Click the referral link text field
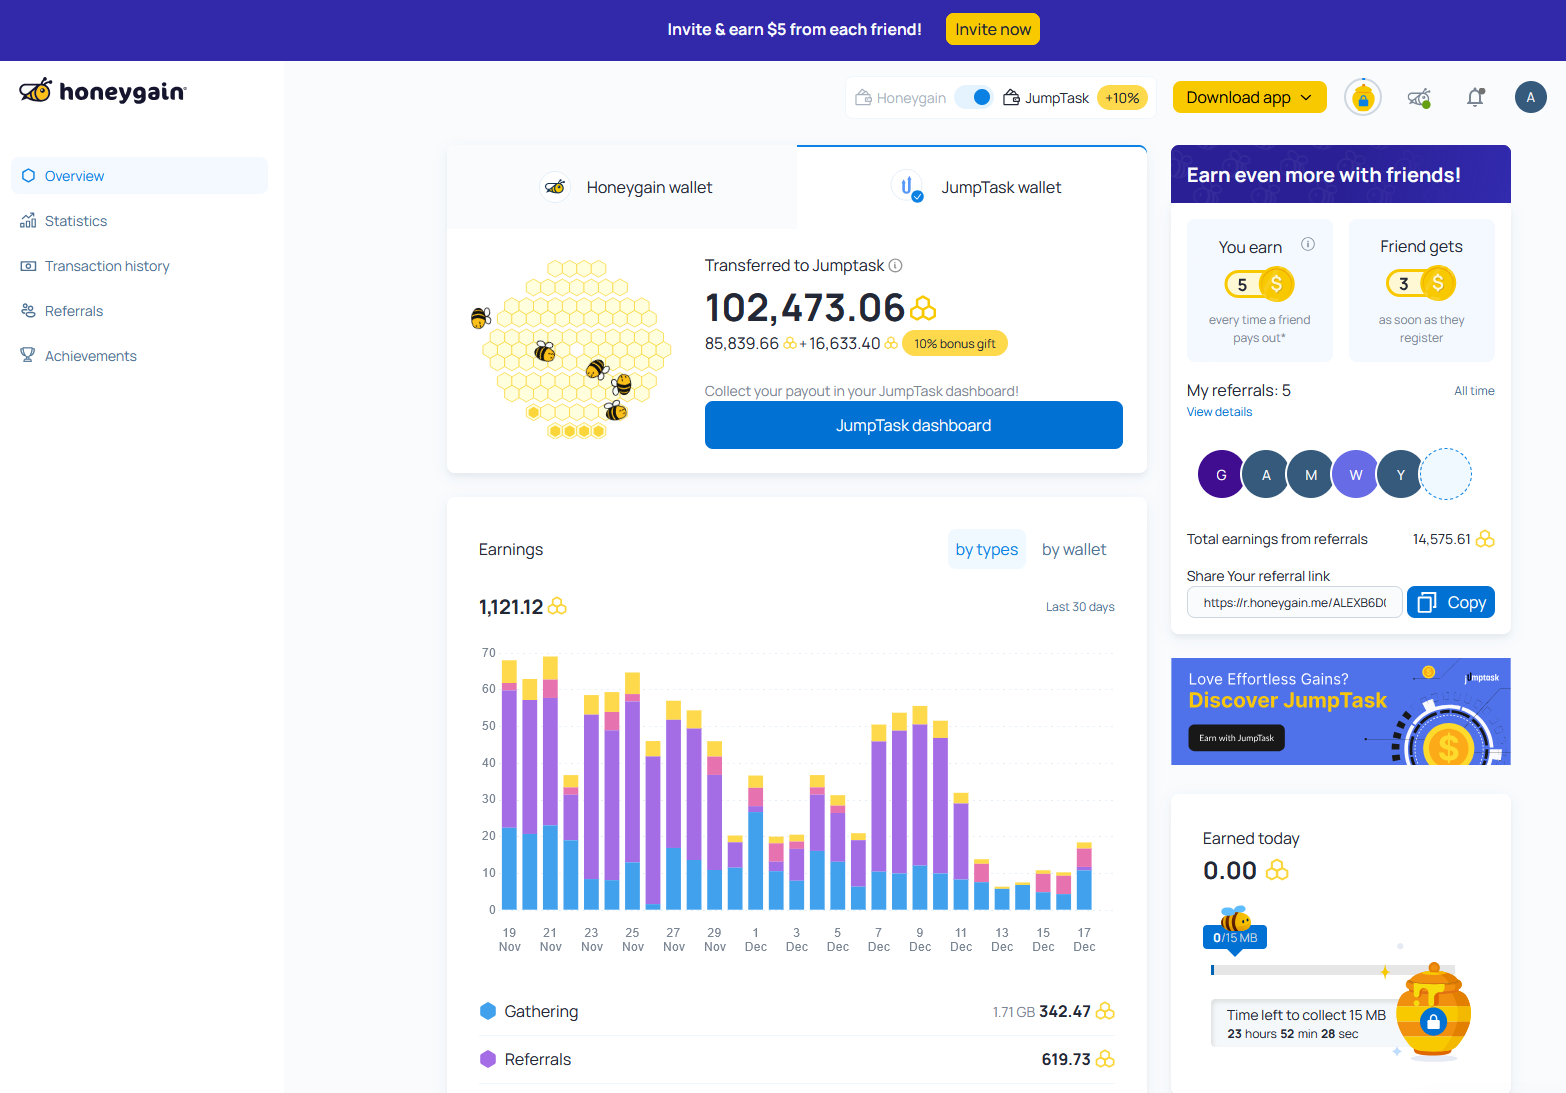Image resolution: width=1566 pixels, height=1093 pixels. click(1294, 602)
